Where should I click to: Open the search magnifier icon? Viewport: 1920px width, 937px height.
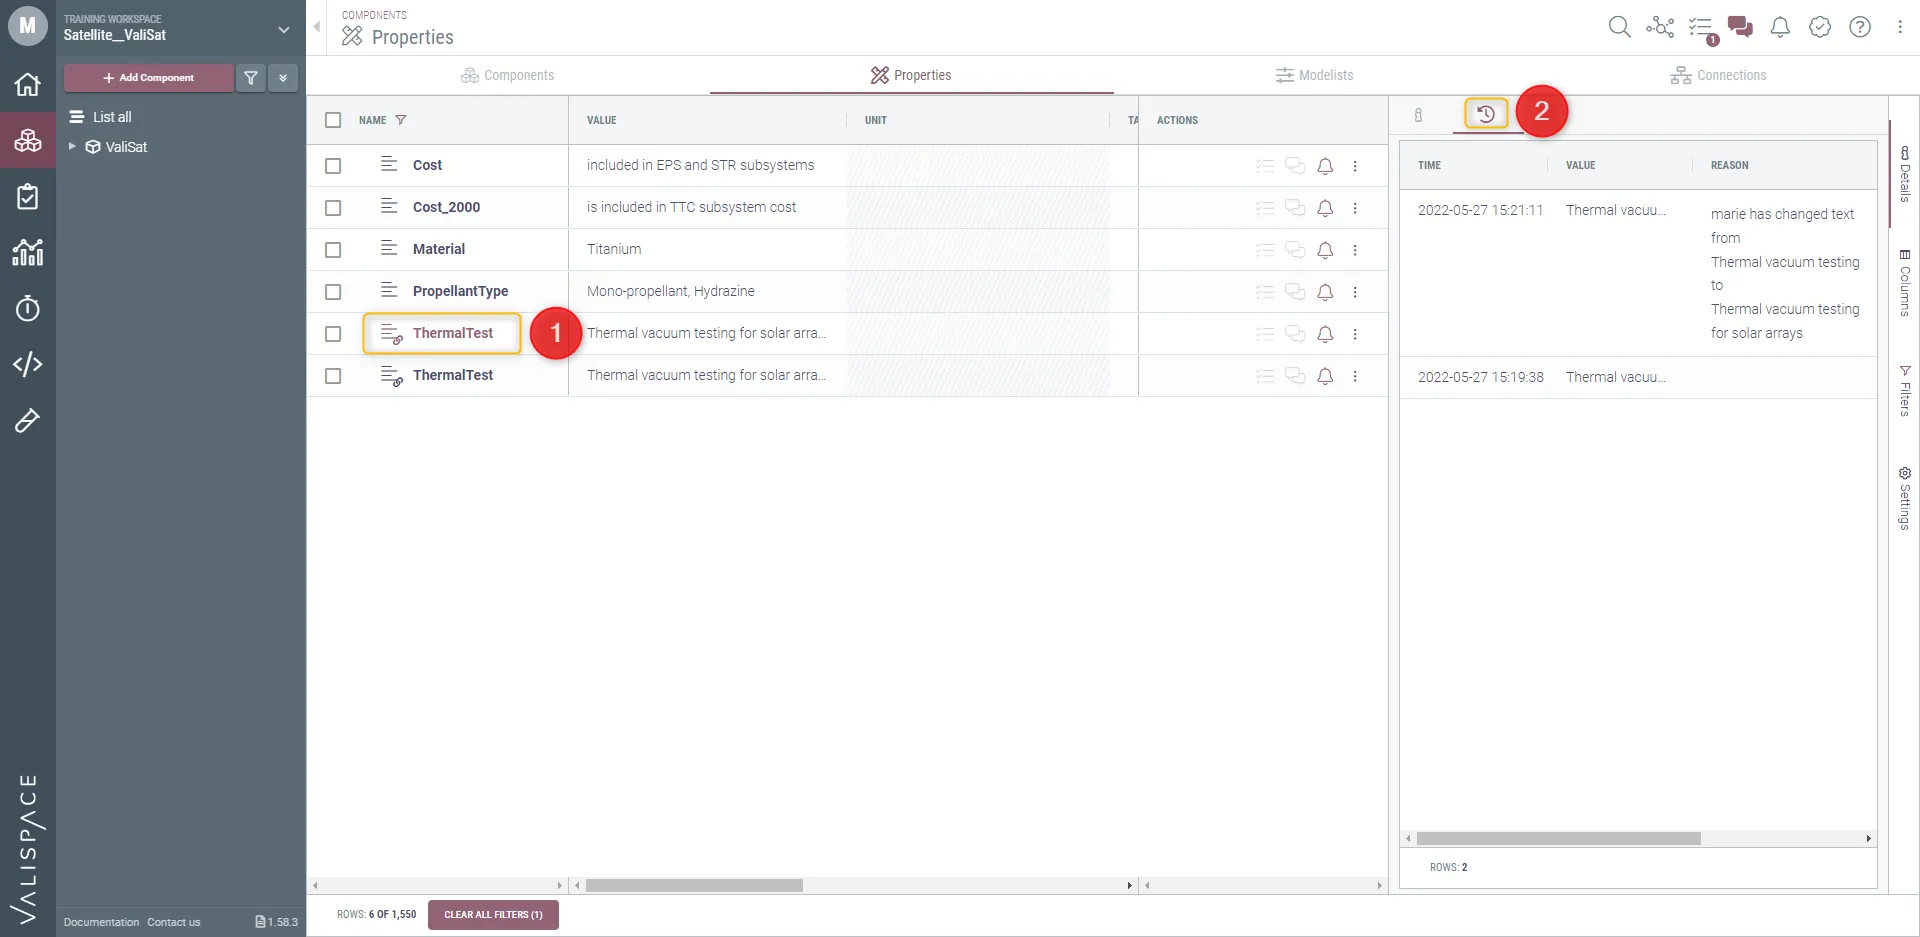[x=1619, y=27]
